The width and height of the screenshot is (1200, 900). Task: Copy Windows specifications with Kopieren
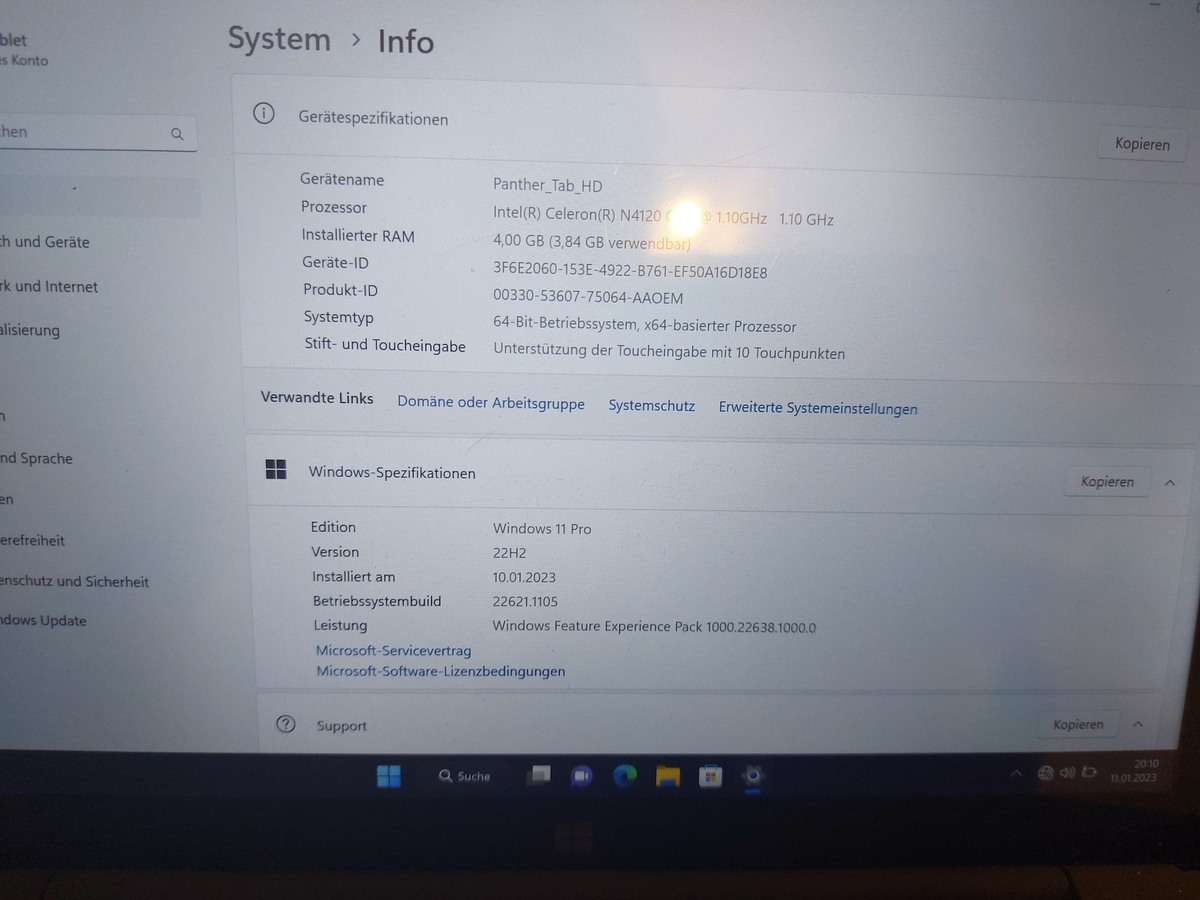[x=1107, y=482]
